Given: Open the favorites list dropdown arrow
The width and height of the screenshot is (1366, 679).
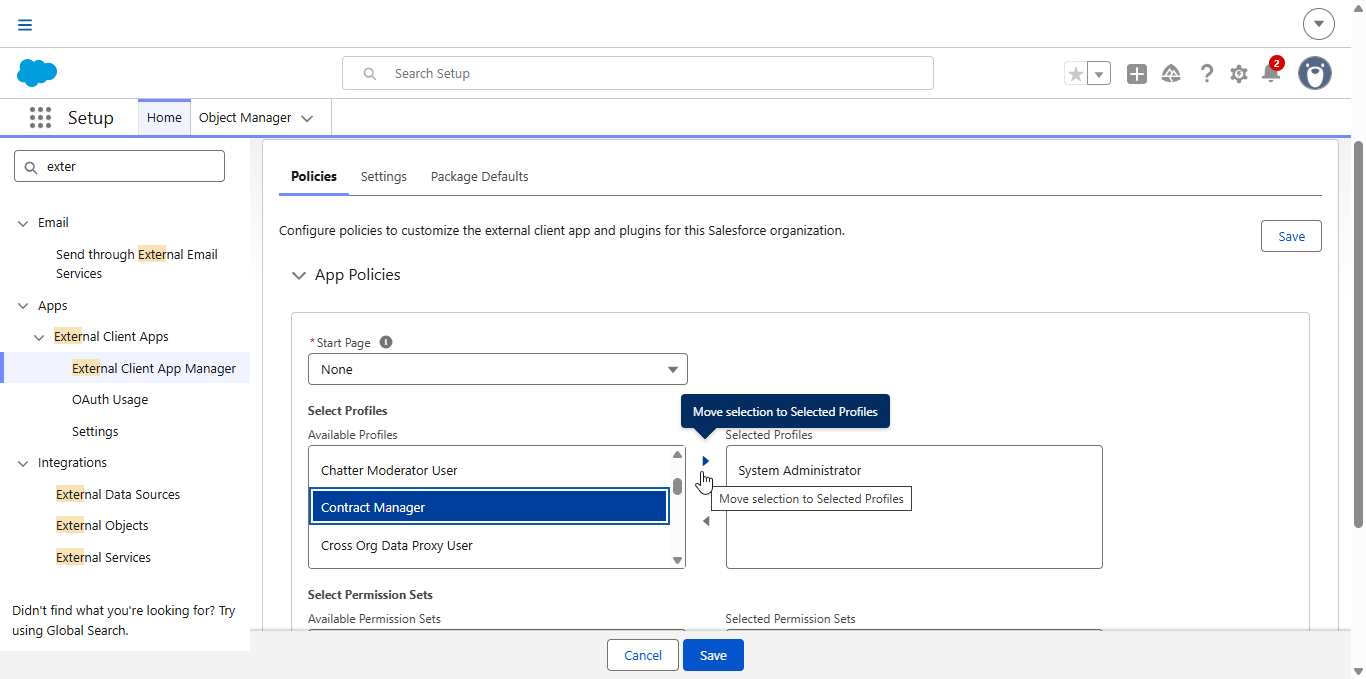Looking at the screenshot, I should click(1099, 74).
